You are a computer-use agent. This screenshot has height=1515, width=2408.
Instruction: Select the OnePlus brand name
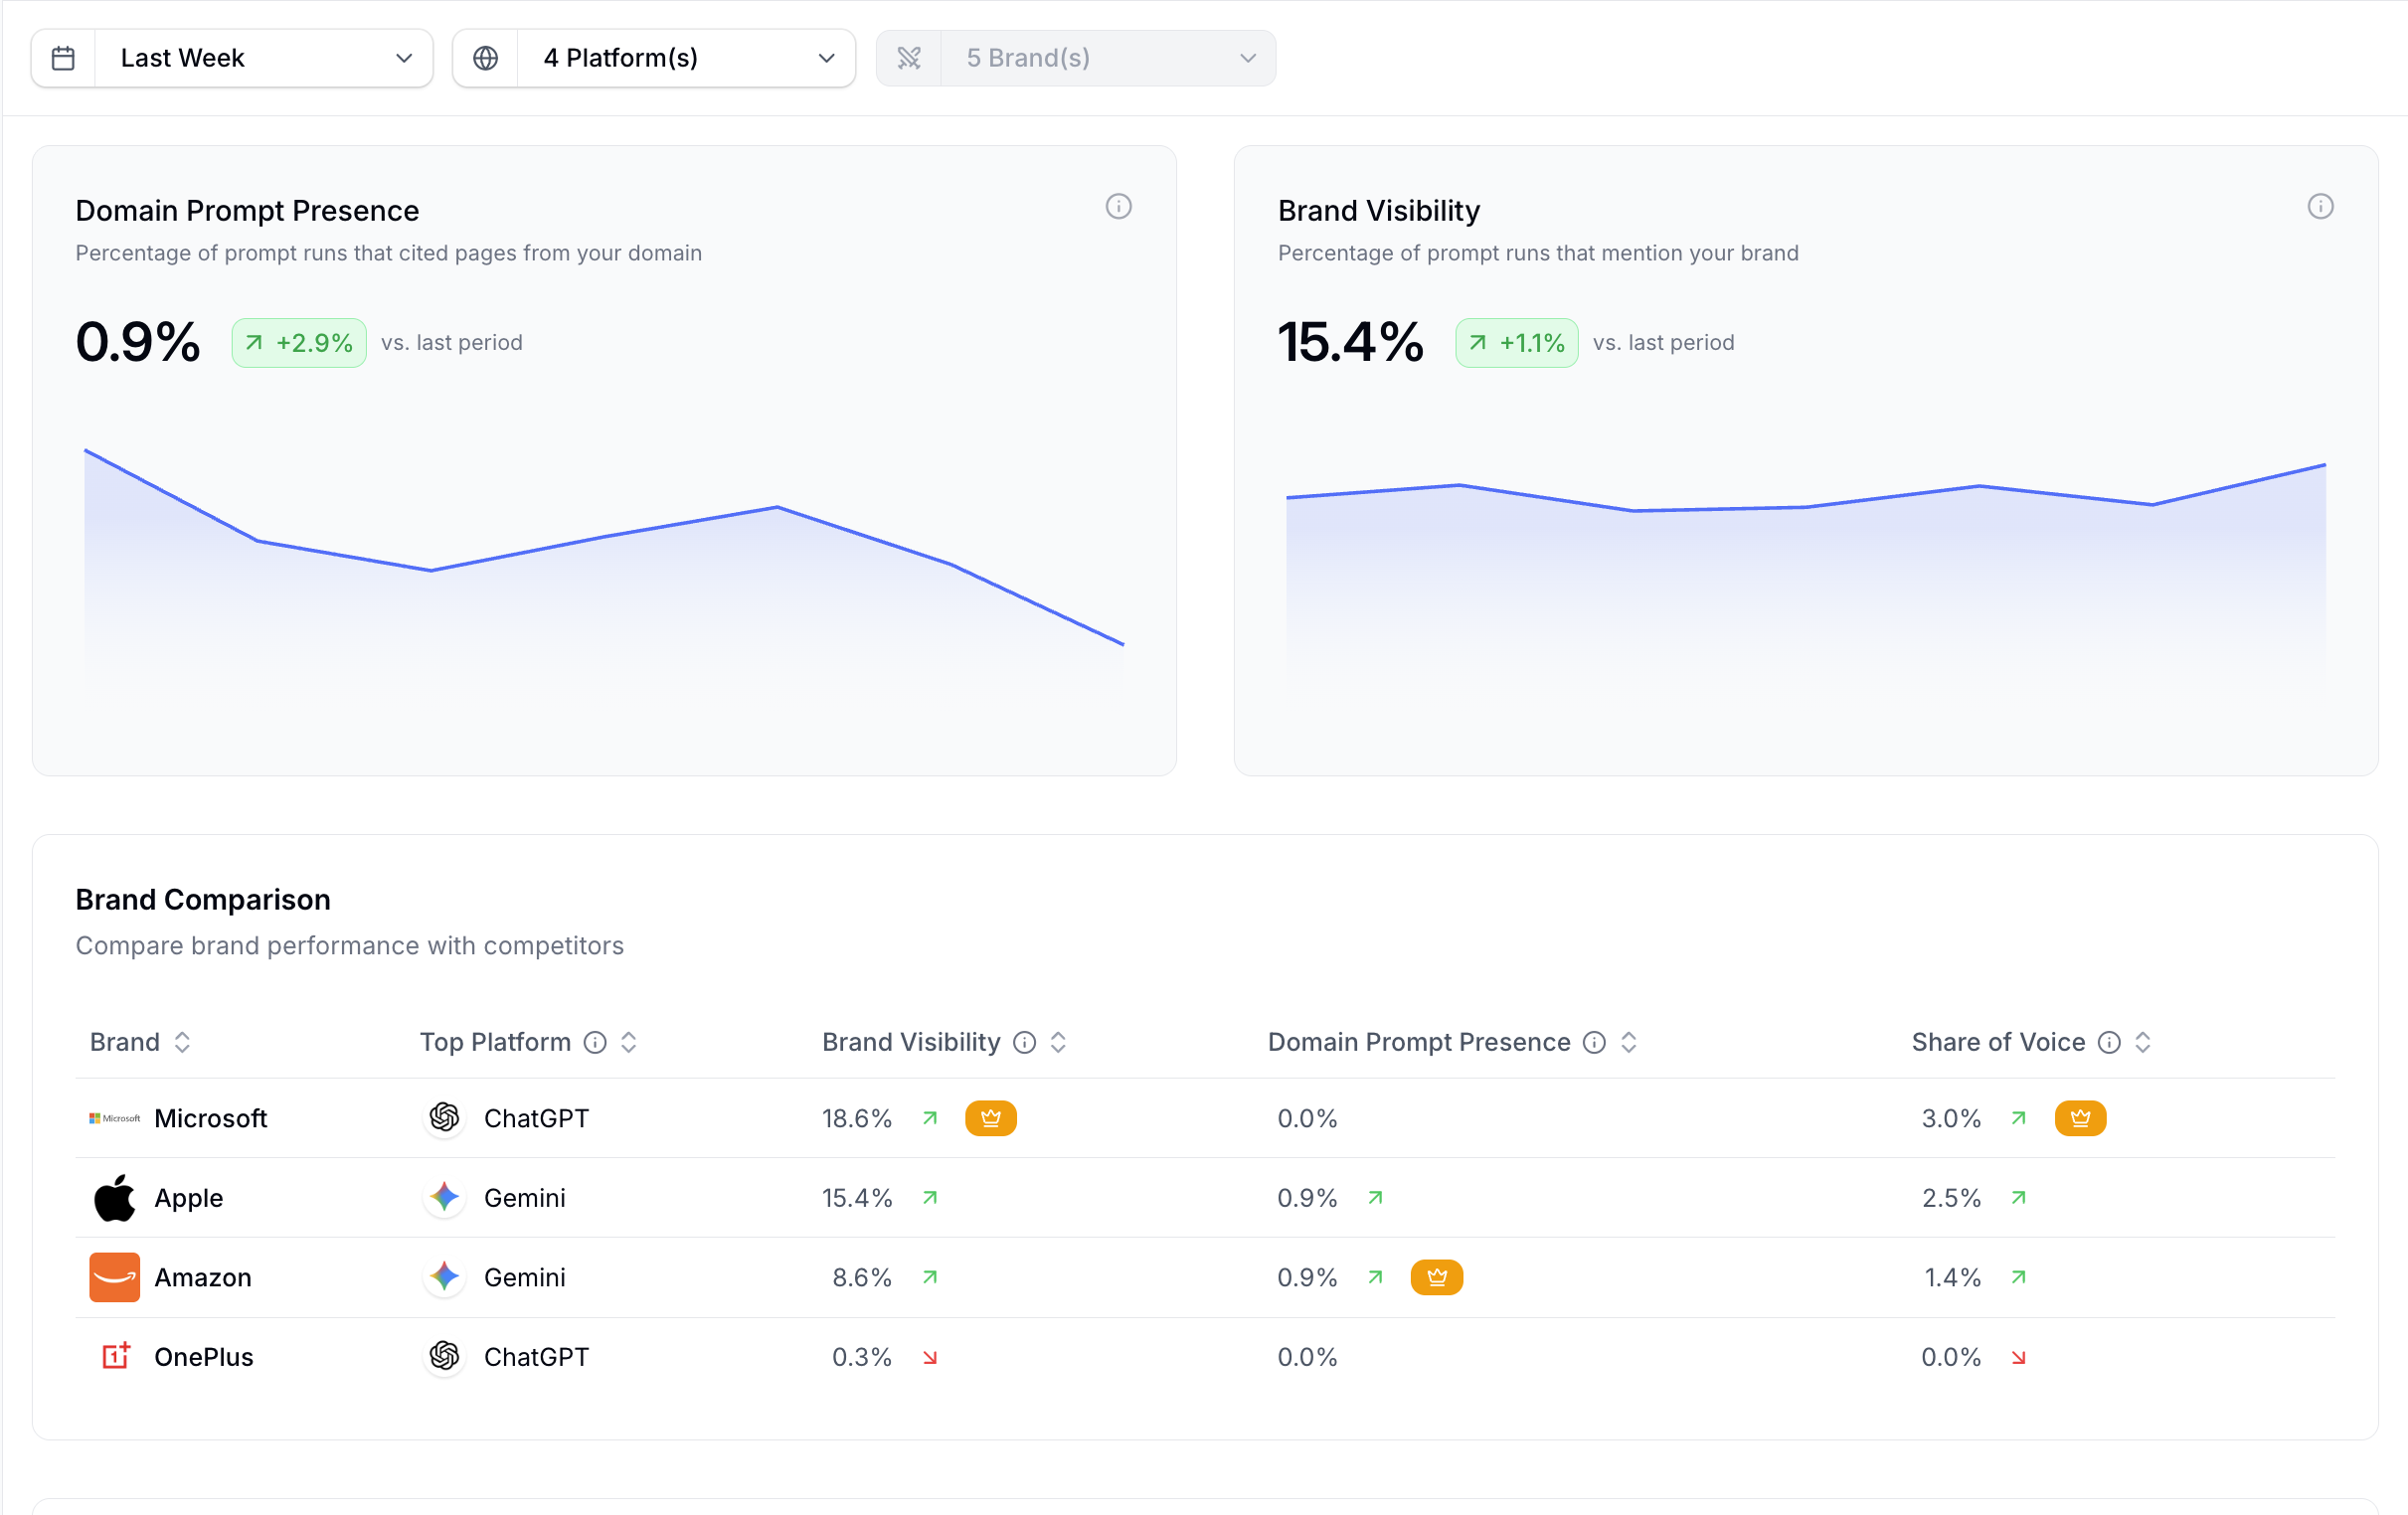click(x=204, y=1357)
